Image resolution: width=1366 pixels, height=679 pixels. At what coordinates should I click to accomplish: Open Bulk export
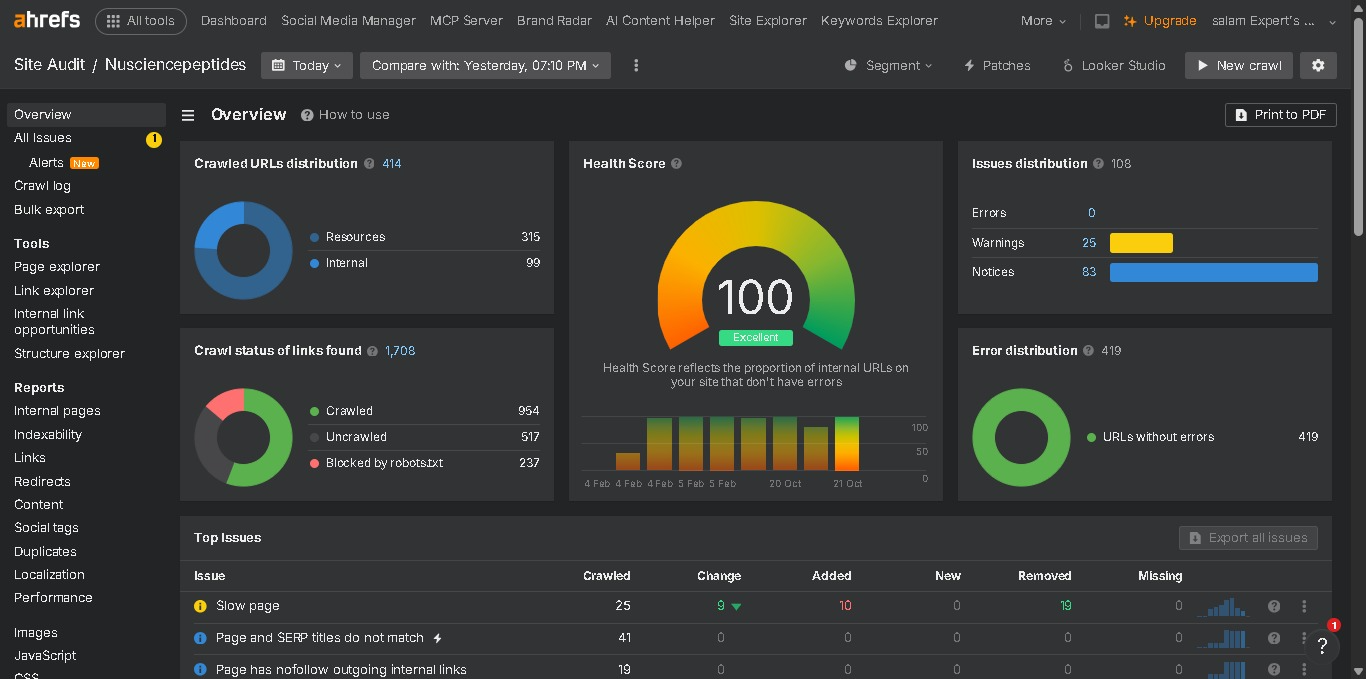pyautogui.click(x=49, y=209)
